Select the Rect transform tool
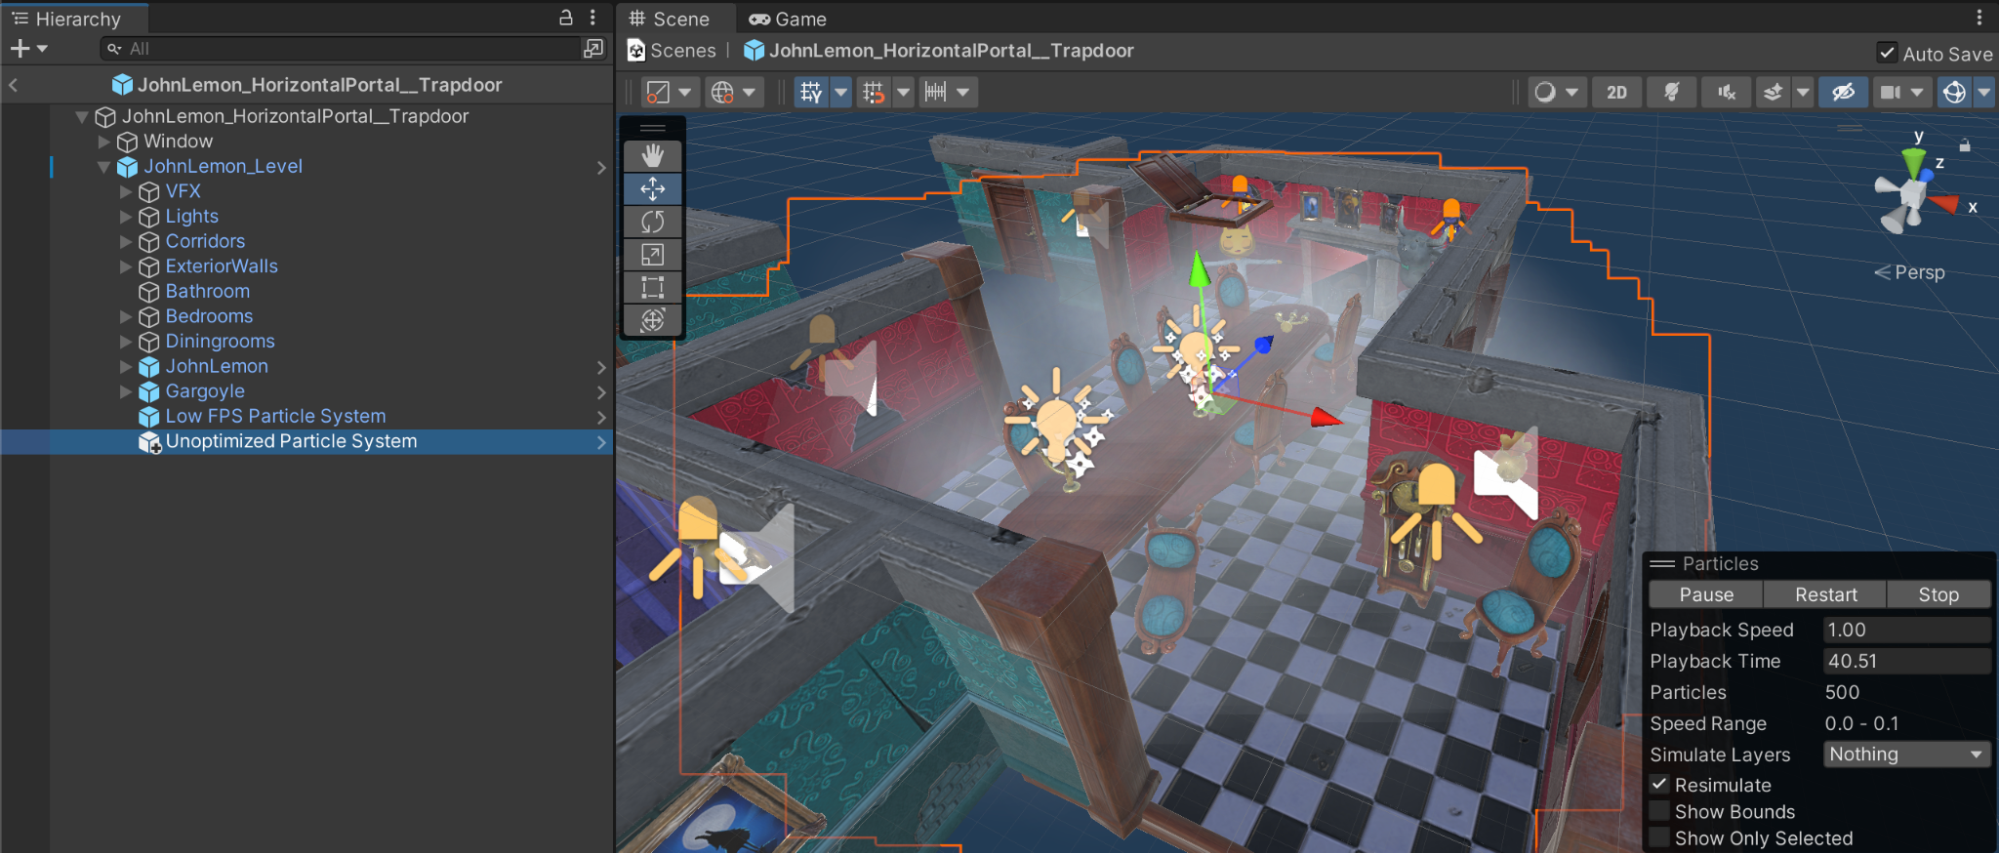 [x=652, y=288]
